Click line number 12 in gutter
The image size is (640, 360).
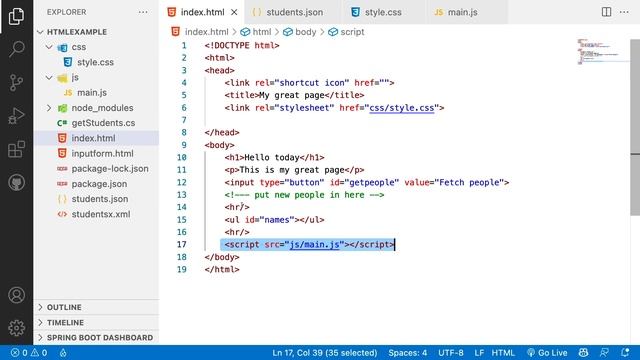182,182
